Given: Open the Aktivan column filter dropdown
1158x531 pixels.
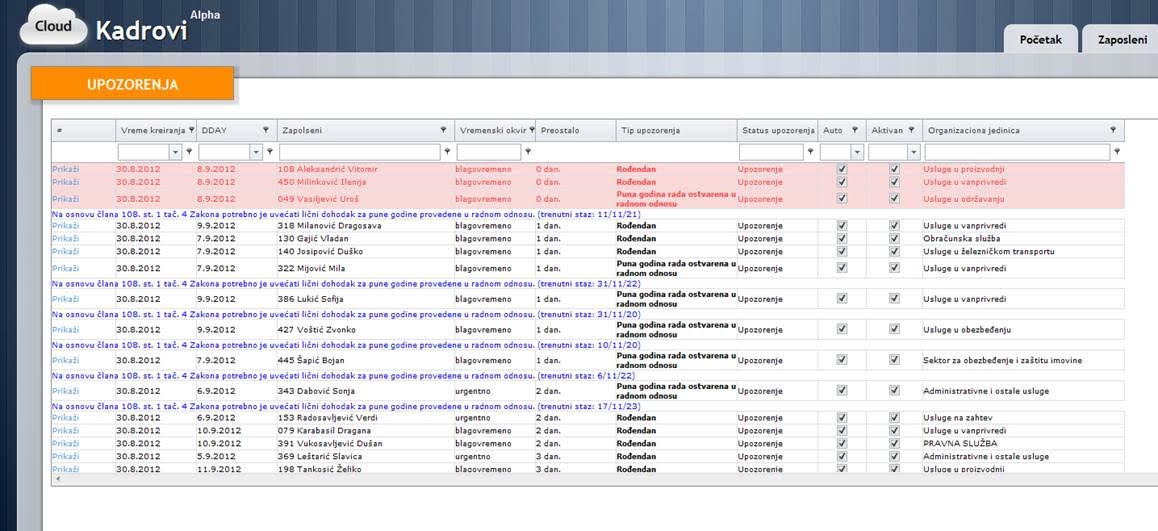Looking at the screenshot, I should pos(913,152).
